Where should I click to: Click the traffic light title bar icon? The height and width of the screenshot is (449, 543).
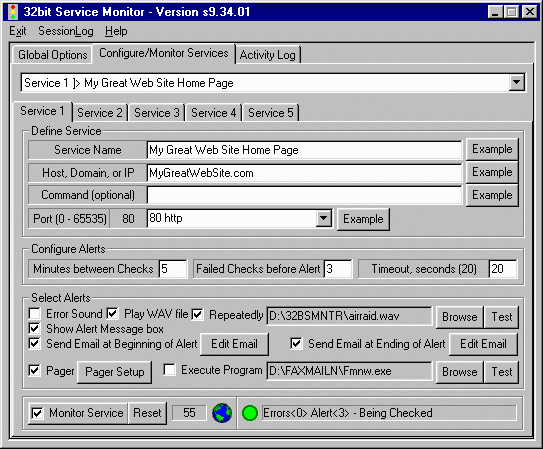coord(13,12)
